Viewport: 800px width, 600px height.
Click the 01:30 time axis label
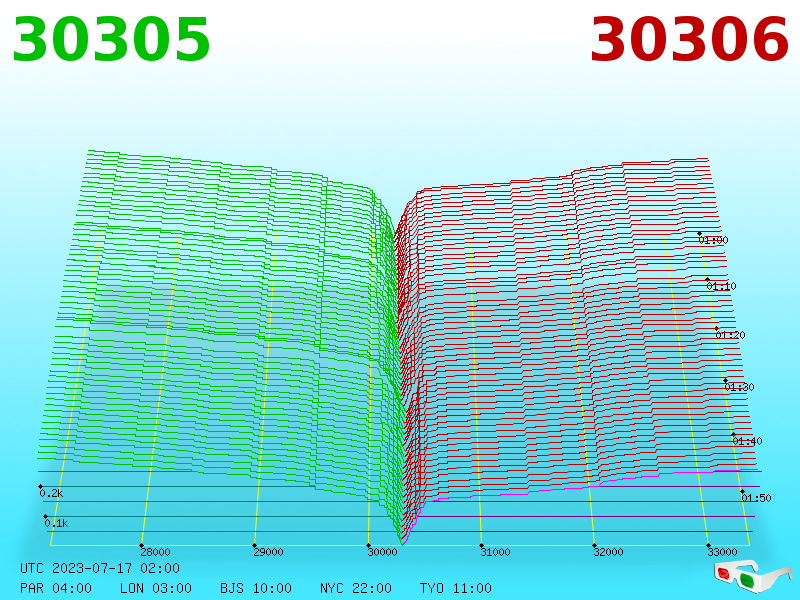pyautogui.click(x=739, y=387)
